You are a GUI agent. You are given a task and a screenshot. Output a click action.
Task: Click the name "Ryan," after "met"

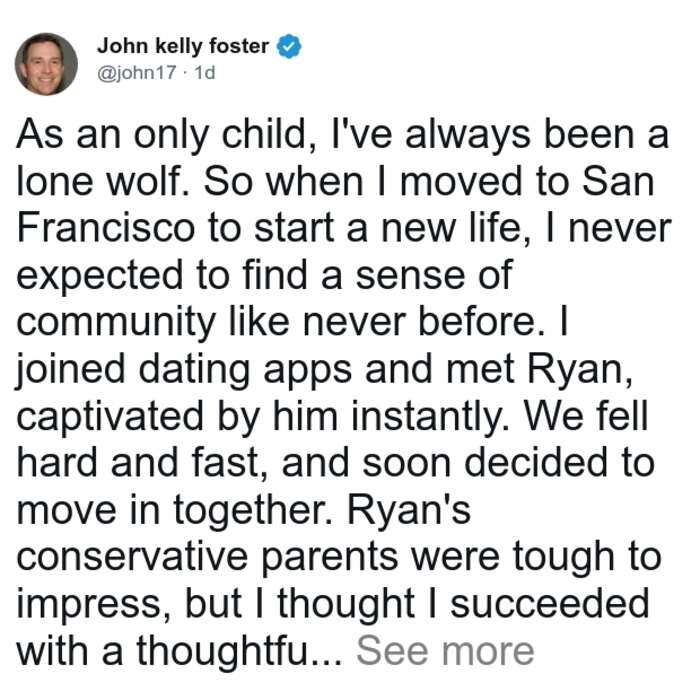click(580, 371)
